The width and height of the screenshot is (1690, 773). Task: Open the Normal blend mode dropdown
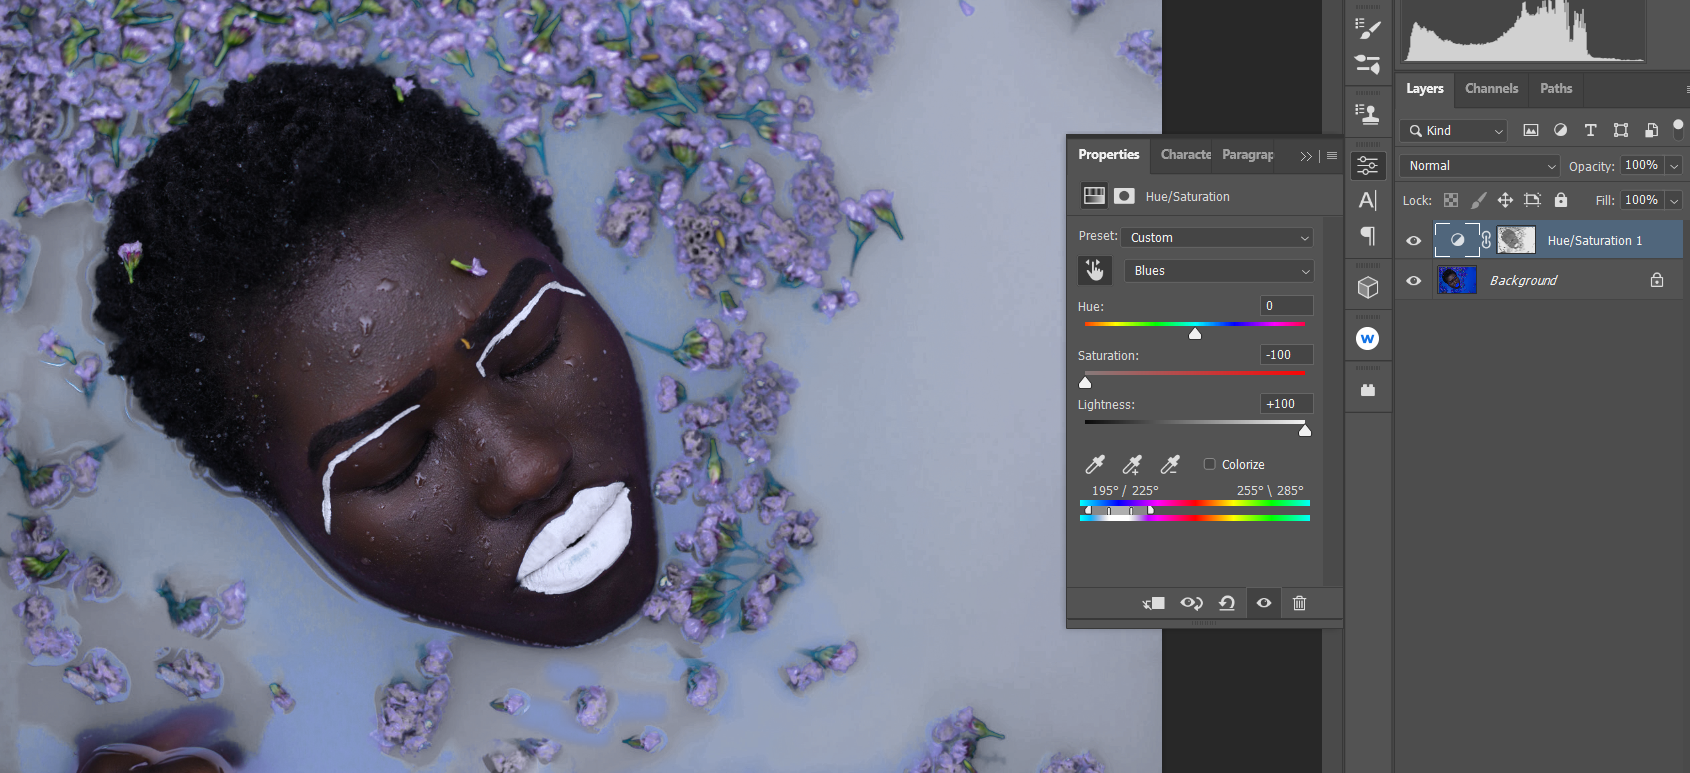pyautogui.click(x=1480, y=166)
